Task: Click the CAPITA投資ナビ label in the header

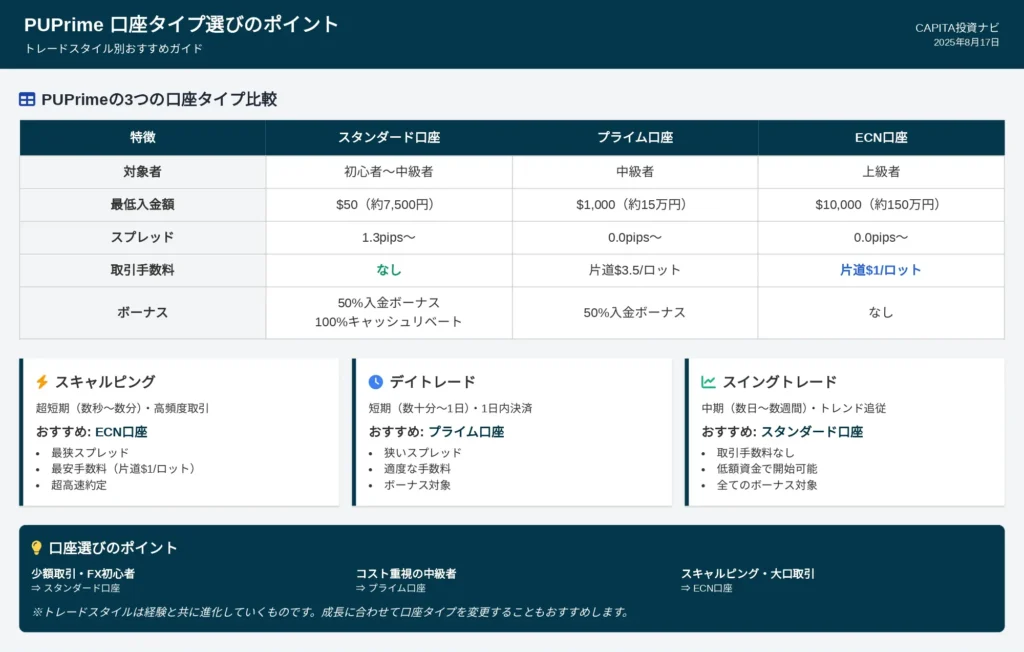Action: (957, 27)
